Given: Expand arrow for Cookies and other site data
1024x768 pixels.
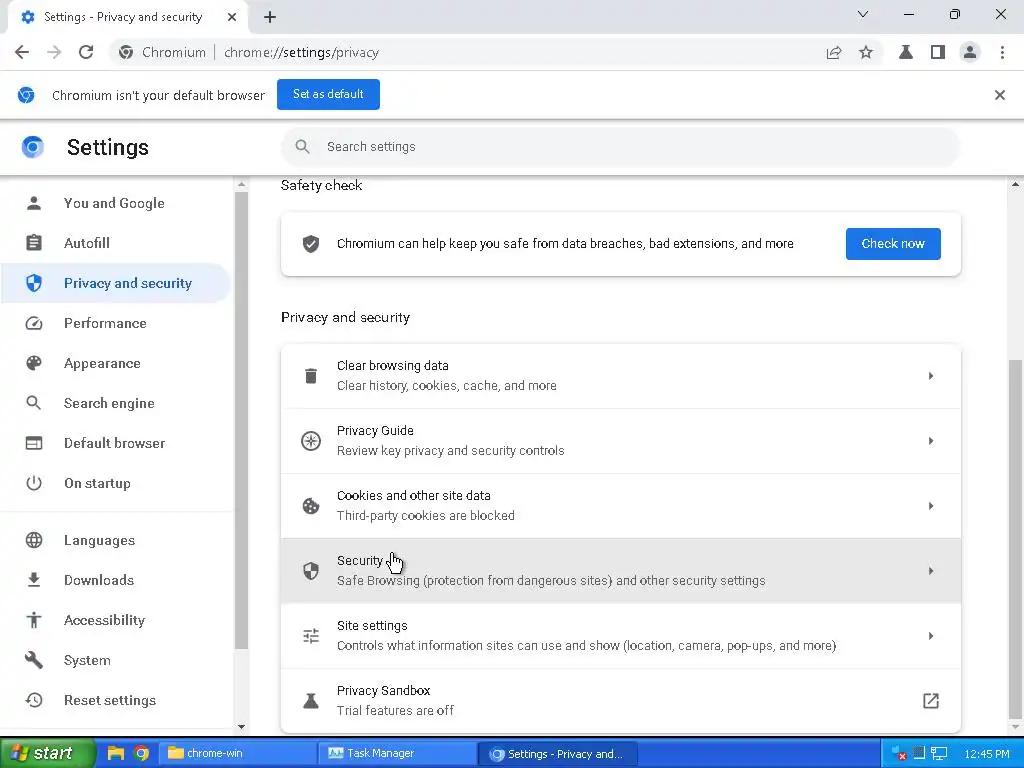Looking at the screenshot, I should tap(931, 506).
